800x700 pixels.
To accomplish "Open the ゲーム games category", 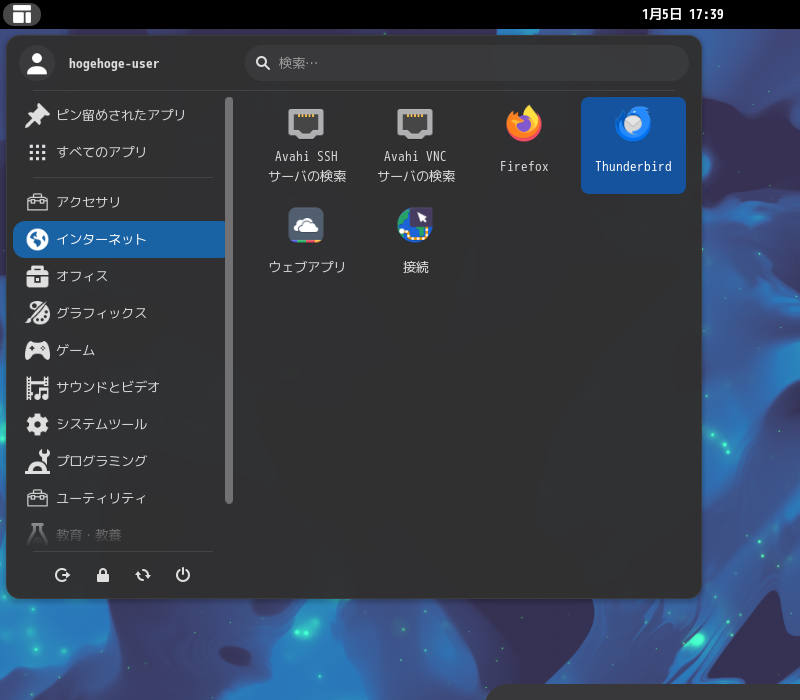I will 119,350.
